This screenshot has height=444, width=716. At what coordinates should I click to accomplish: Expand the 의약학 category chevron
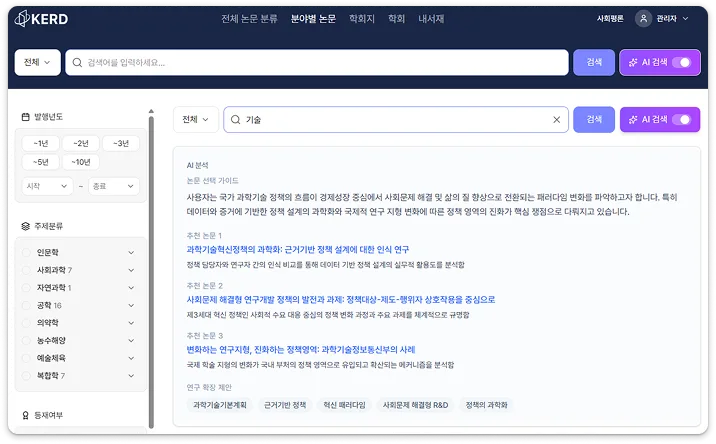click(x=131, y=323)
